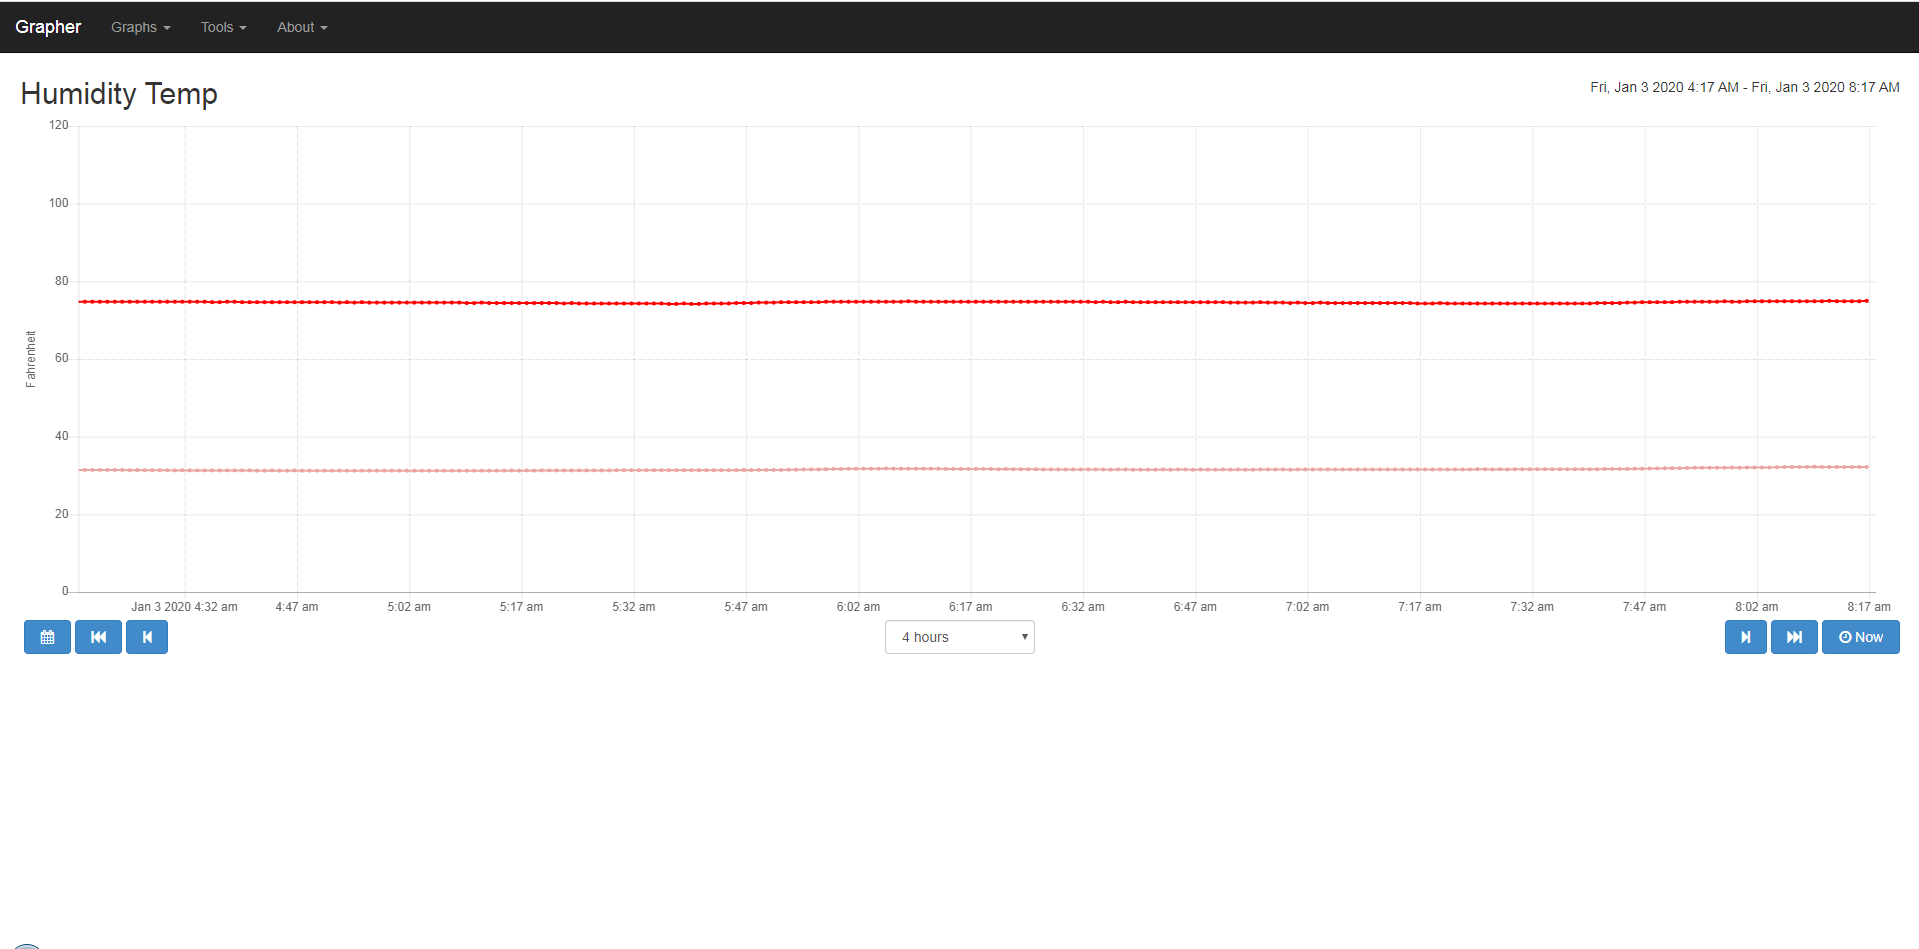This screenshot has width=1919, height=949.
Task: Step back one interval
Action: click(147, 637)
